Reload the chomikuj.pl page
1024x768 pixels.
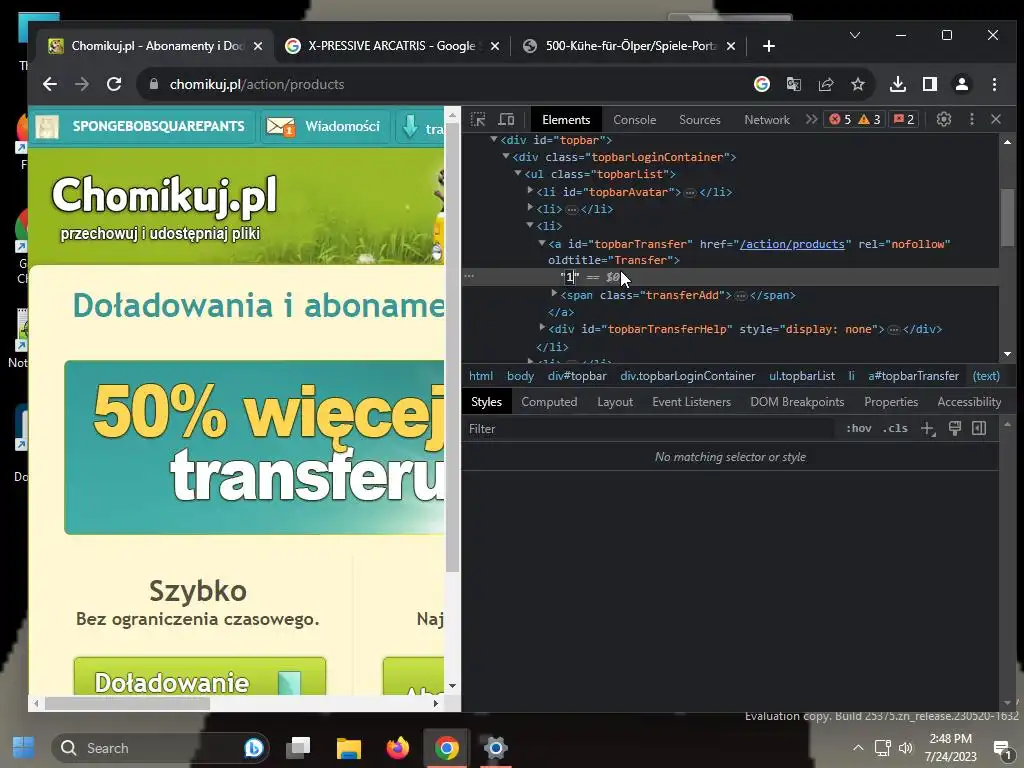point(114,84)
